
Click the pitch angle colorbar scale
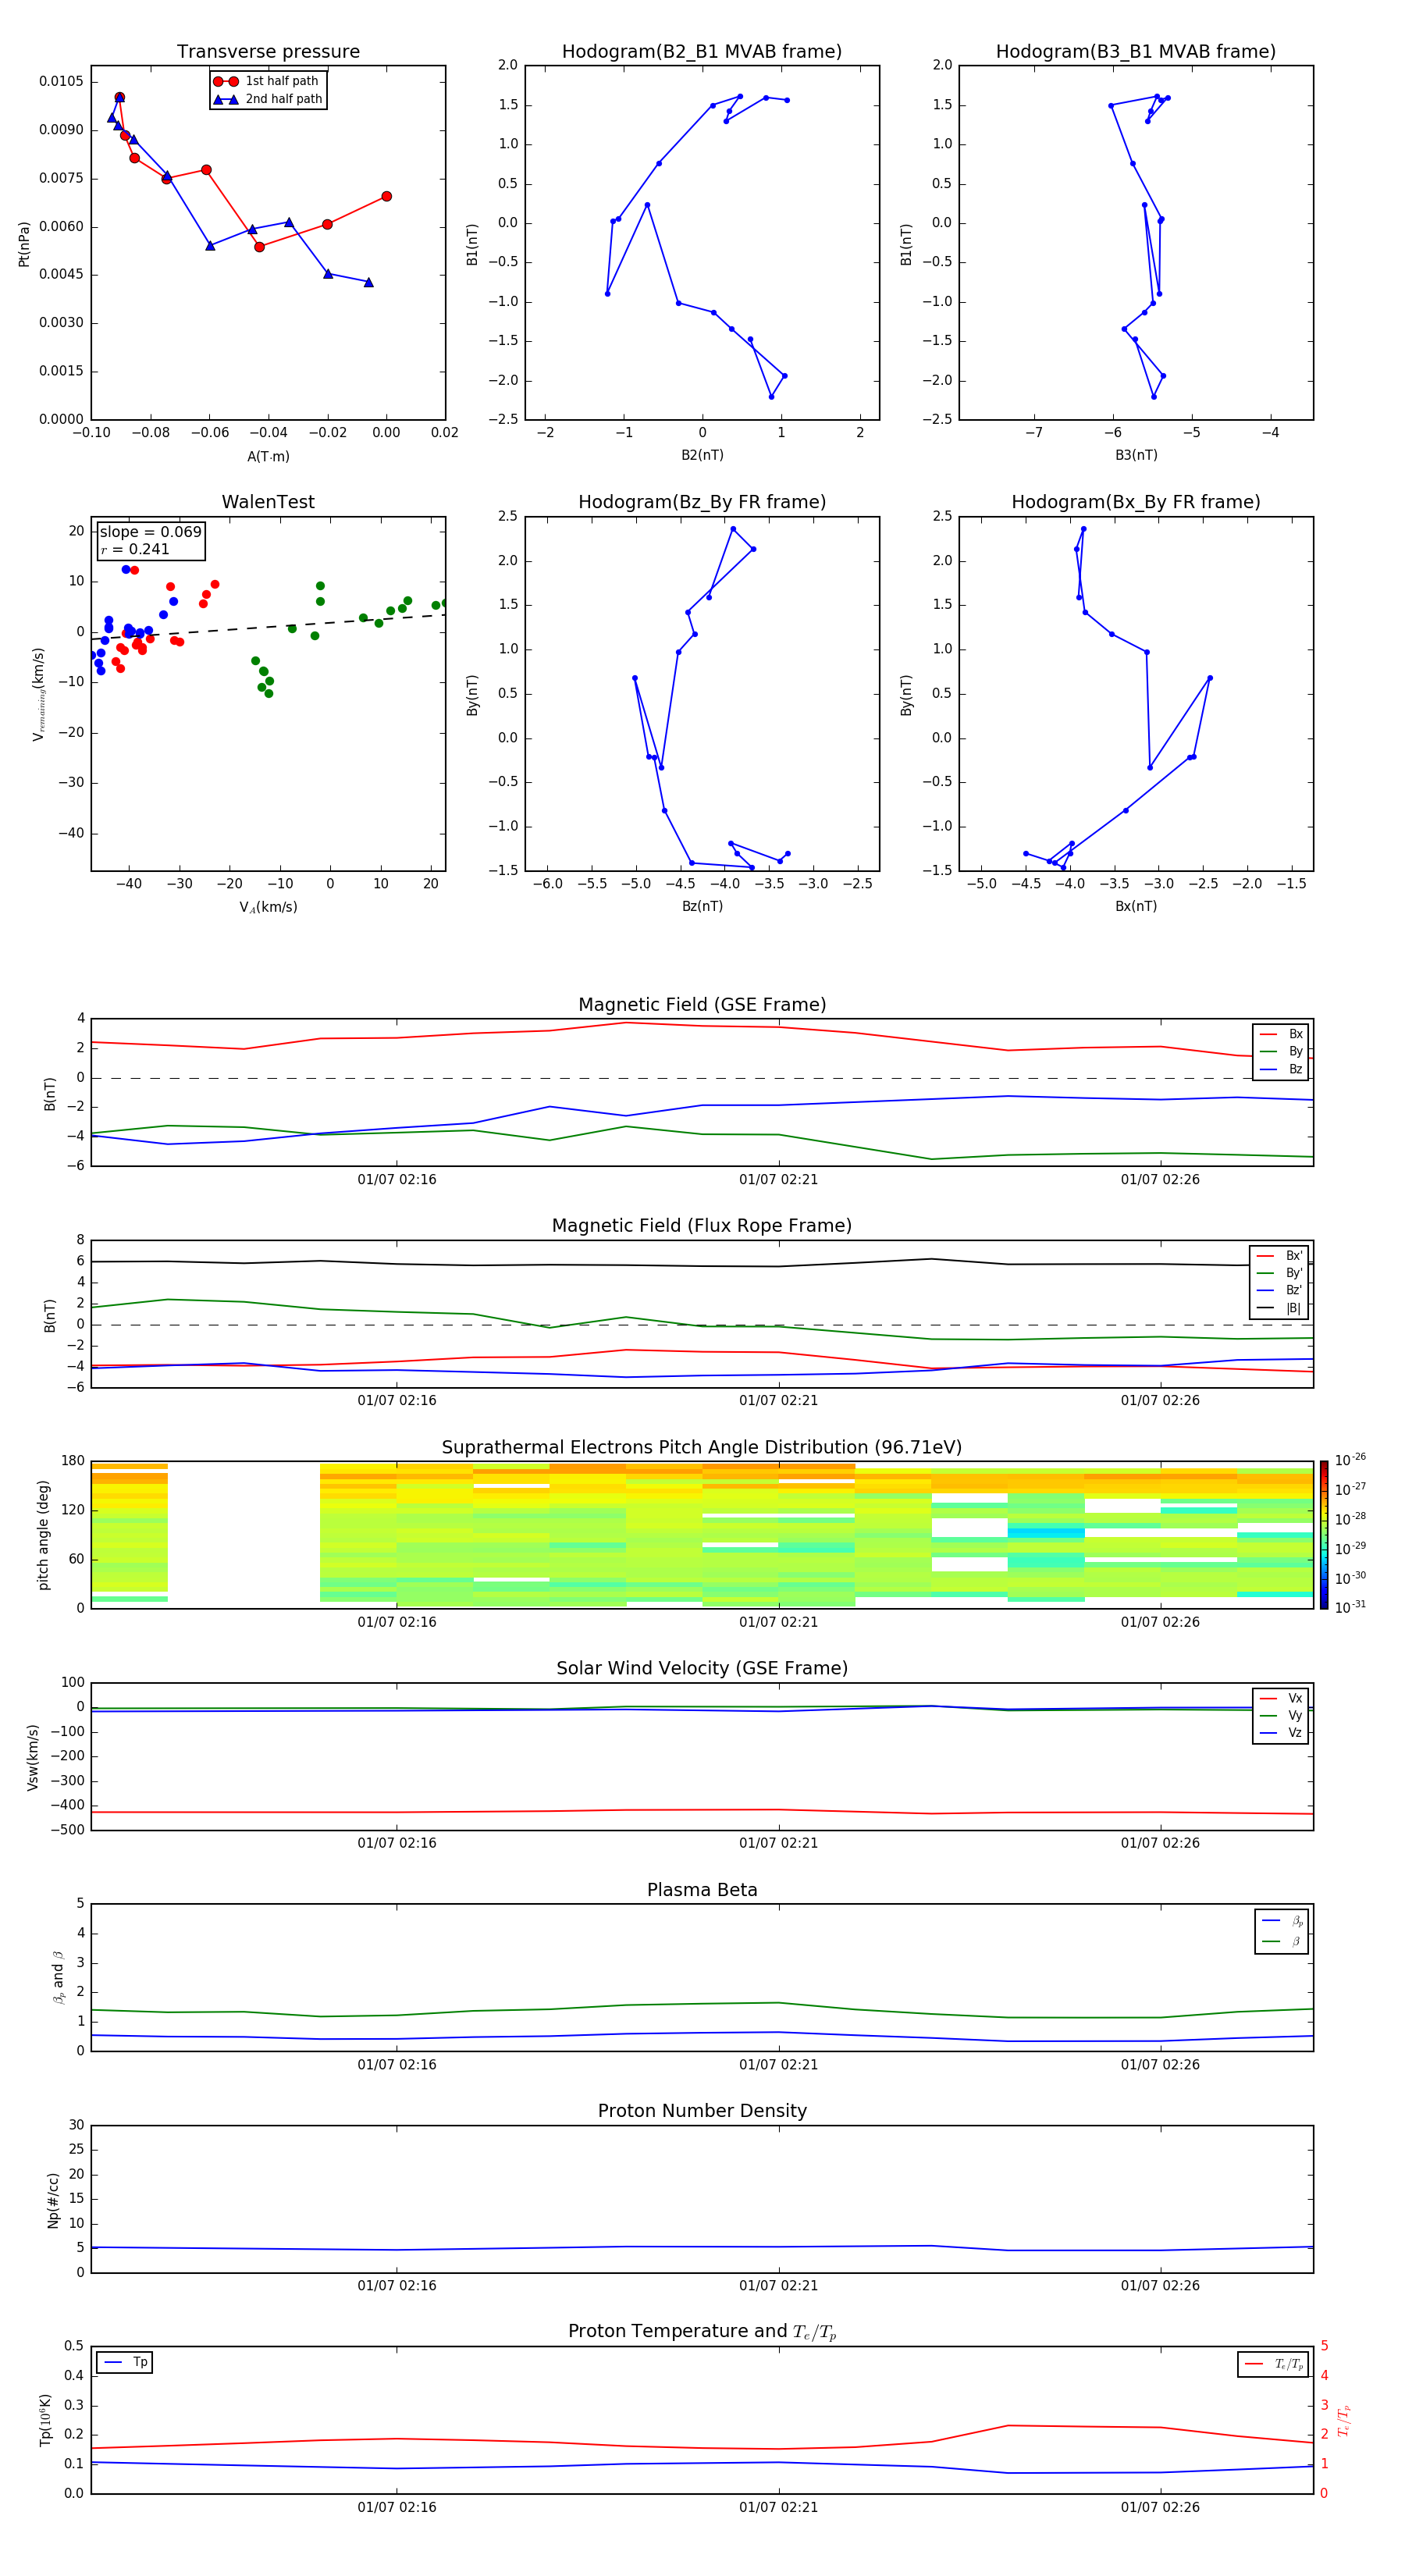coord(1324,1535)
